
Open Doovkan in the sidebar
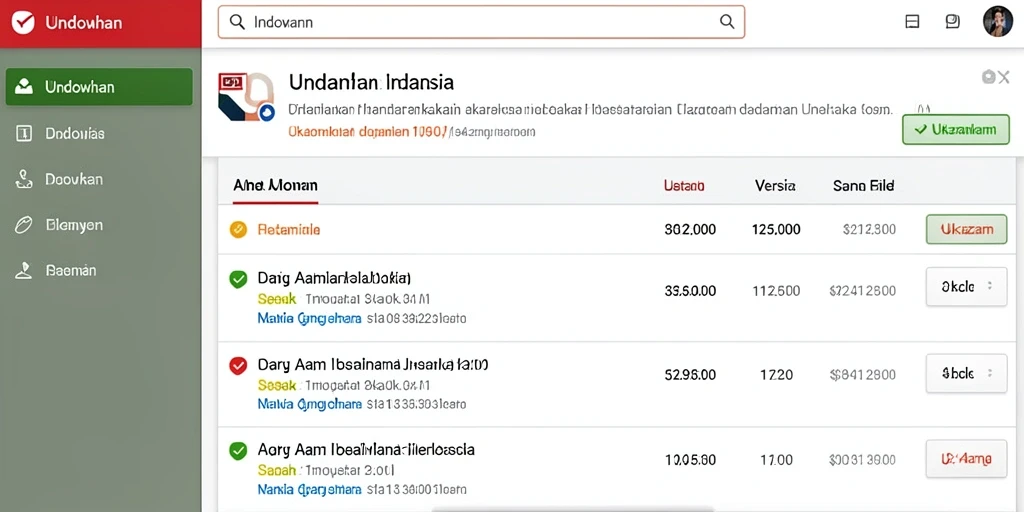[74, 180]
